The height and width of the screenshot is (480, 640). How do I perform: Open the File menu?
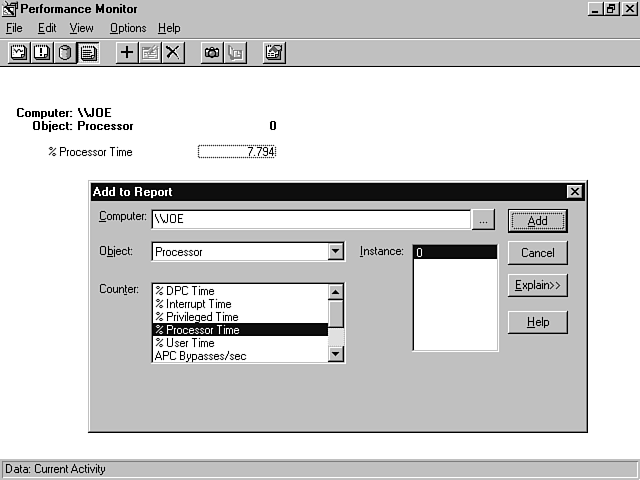pos(14,28)
